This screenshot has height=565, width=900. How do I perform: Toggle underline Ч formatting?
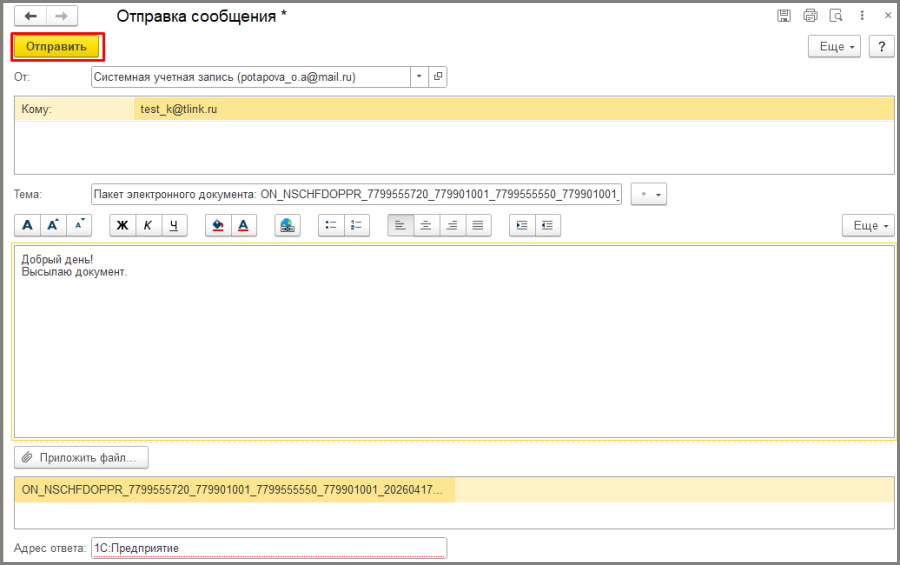click(x=174, y=225)
